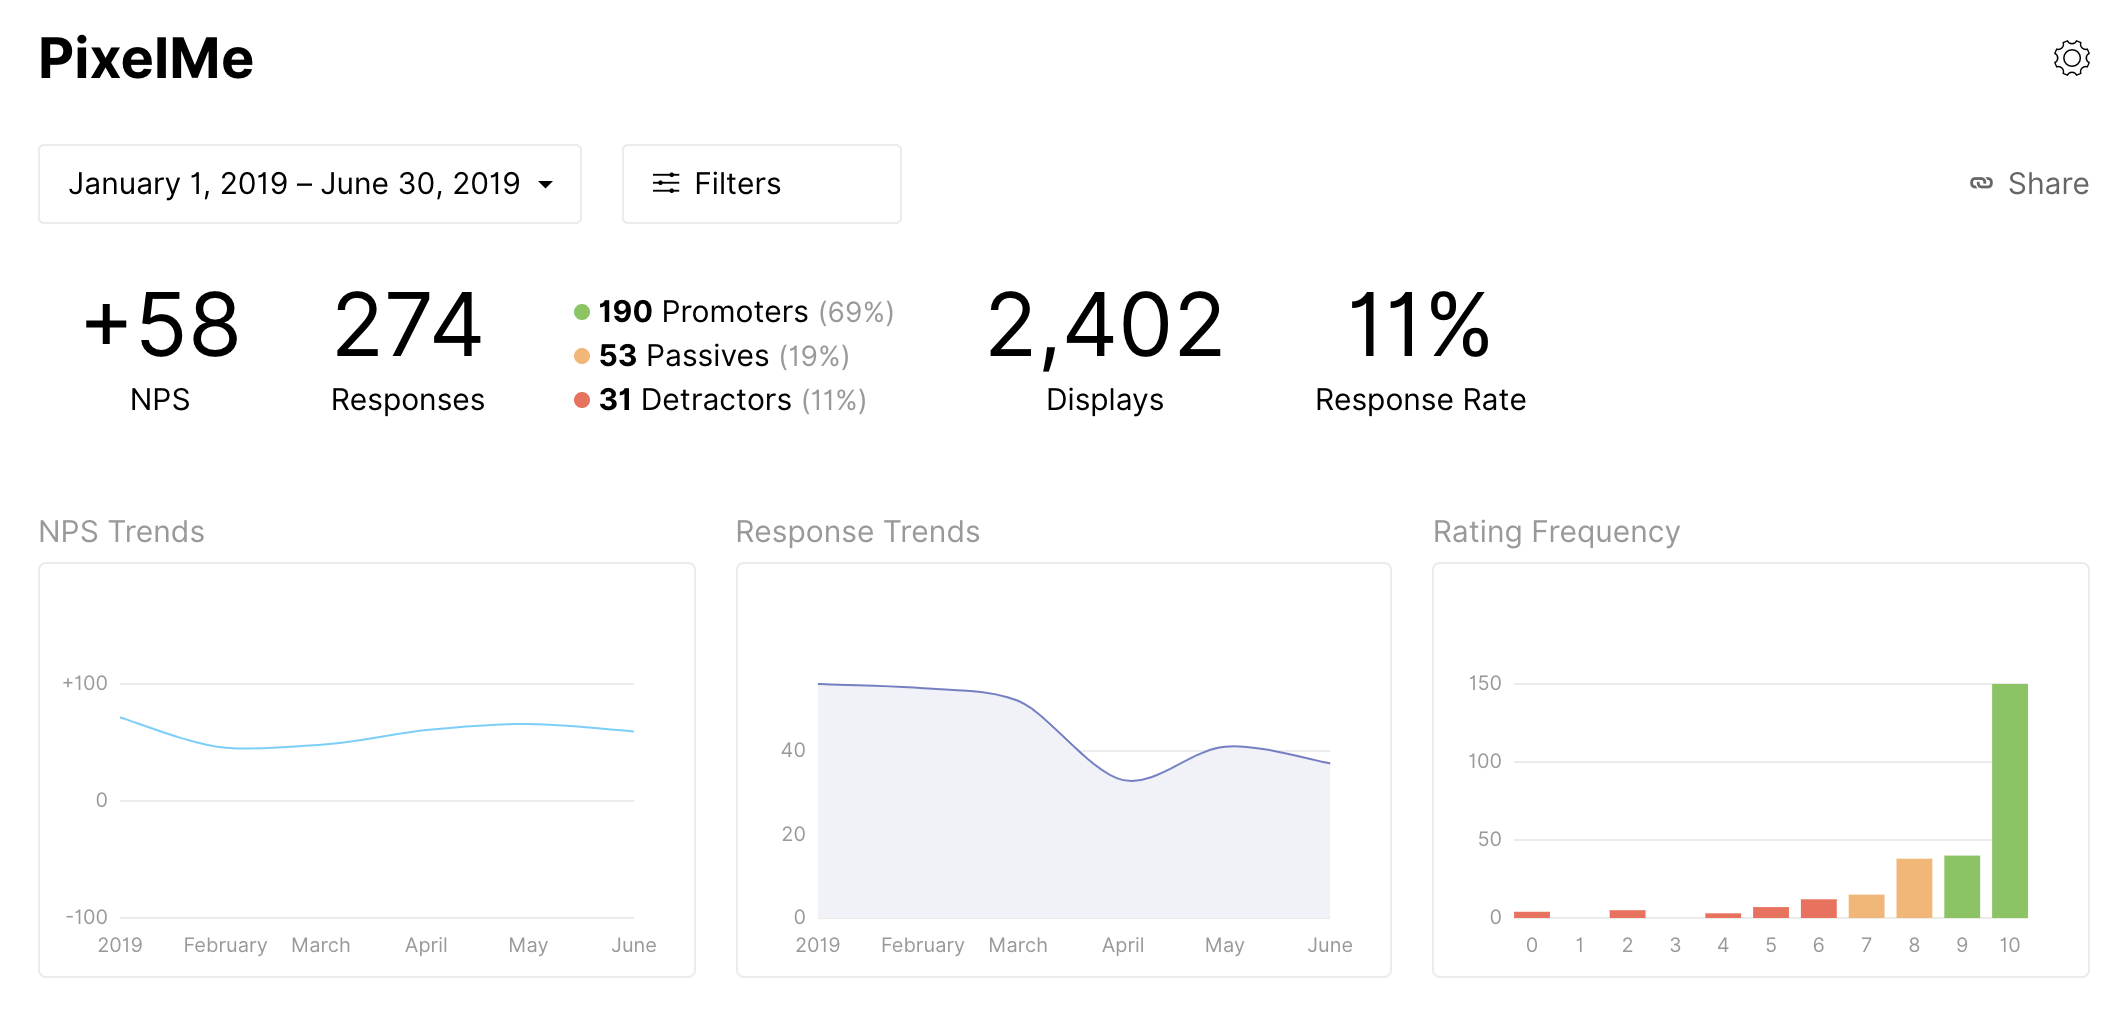Click the Share link
This screenshot has width=2116, height=1024.
2029,183
